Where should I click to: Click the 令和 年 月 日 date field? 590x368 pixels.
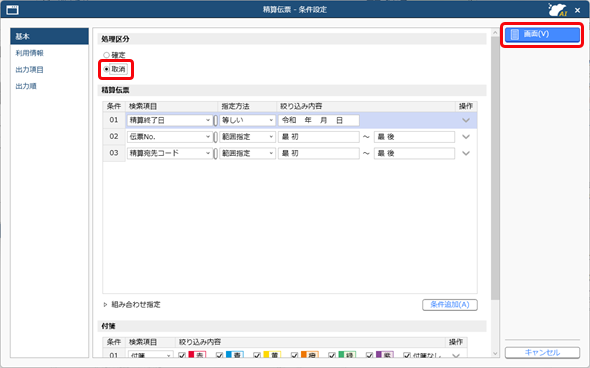point(319,120)
